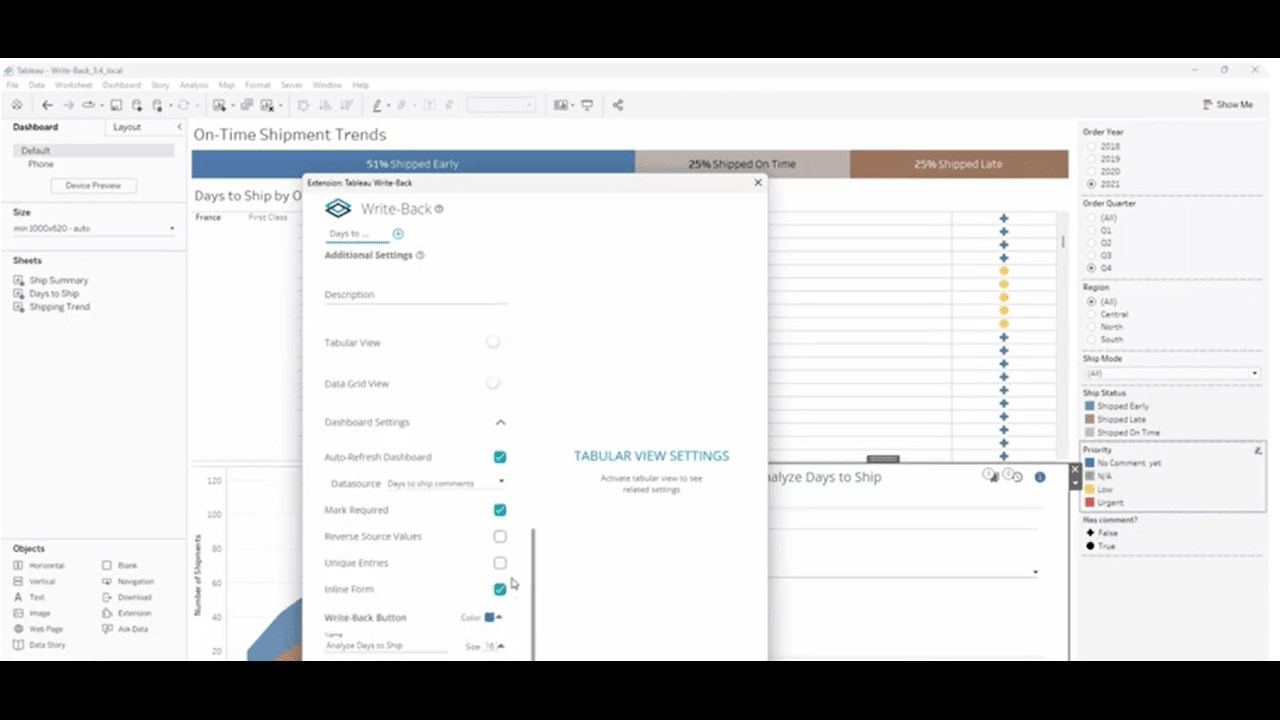1280x720 pixels.
Task: Uncheck the Inline Form checkbox
Action: pyautogui.click(x=500, y=589)
